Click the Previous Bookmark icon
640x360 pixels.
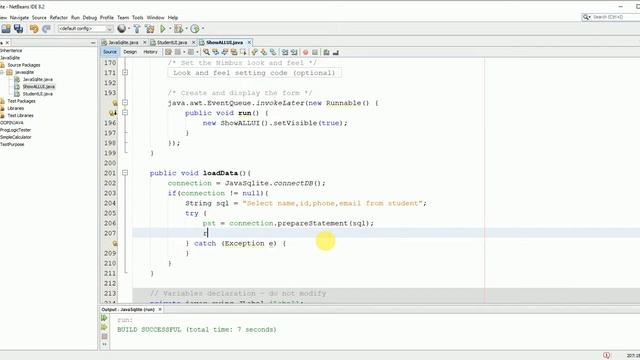(x=255, y=52)
